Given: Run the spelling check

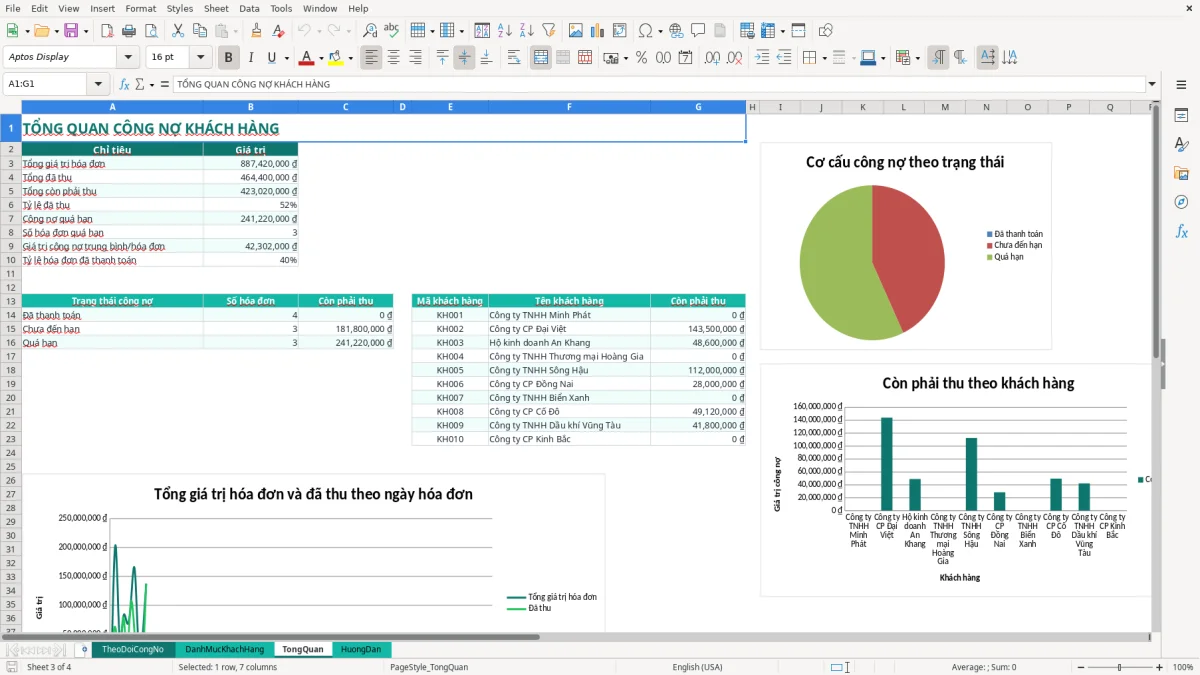Looking at the screenshot, I should pos(392,31).
